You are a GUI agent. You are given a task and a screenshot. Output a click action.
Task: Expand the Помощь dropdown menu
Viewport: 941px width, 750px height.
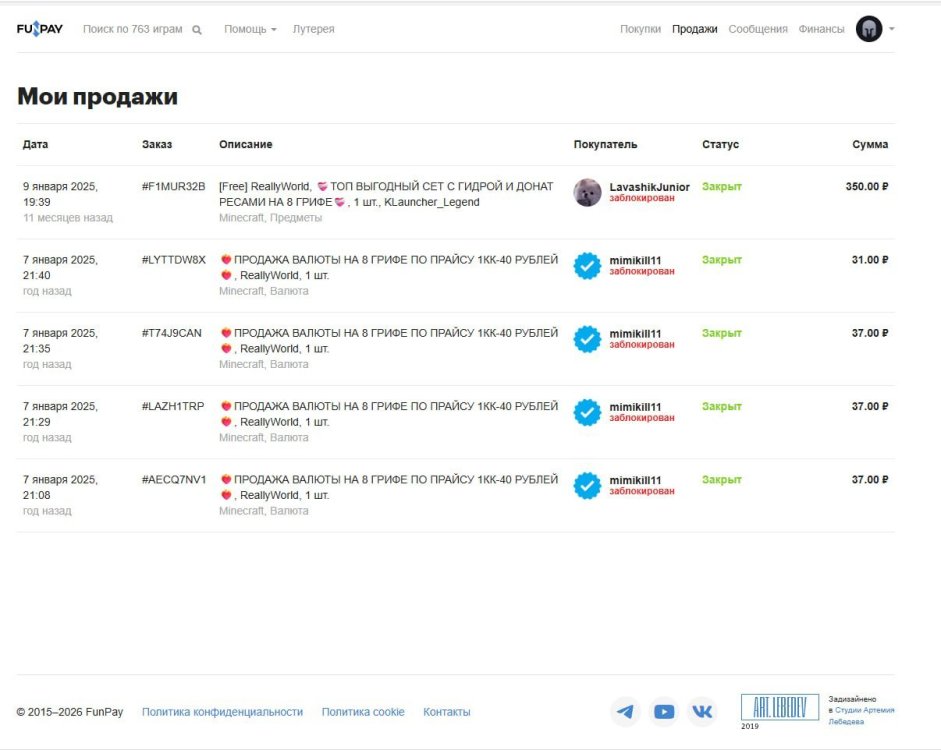[x=250, y=29]
